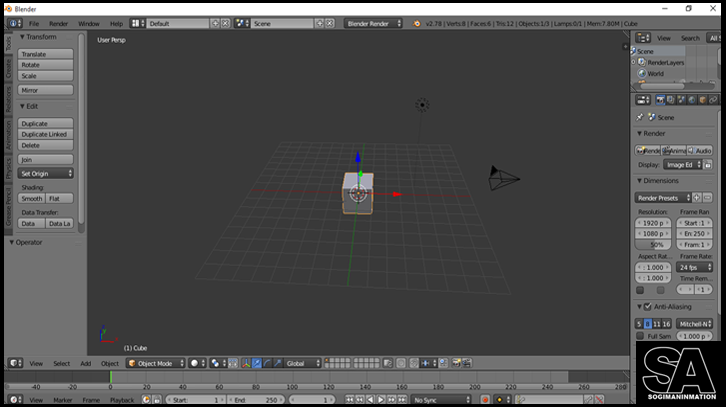This screenshot has height=407, width=726.
Task: Click the OpenGL render animation clapper icon
Action: [x=467, y=363]
